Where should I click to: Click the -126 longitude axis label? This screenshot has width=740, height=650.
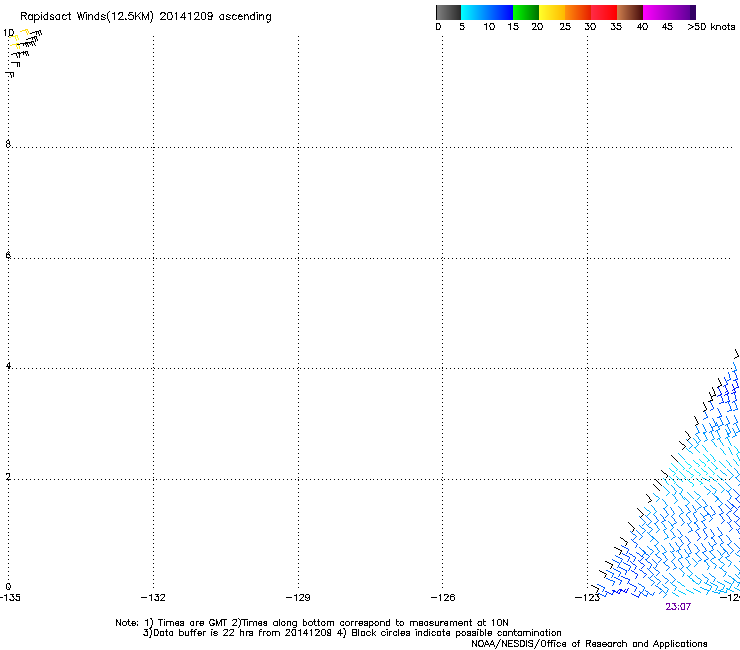coord(443,598)
